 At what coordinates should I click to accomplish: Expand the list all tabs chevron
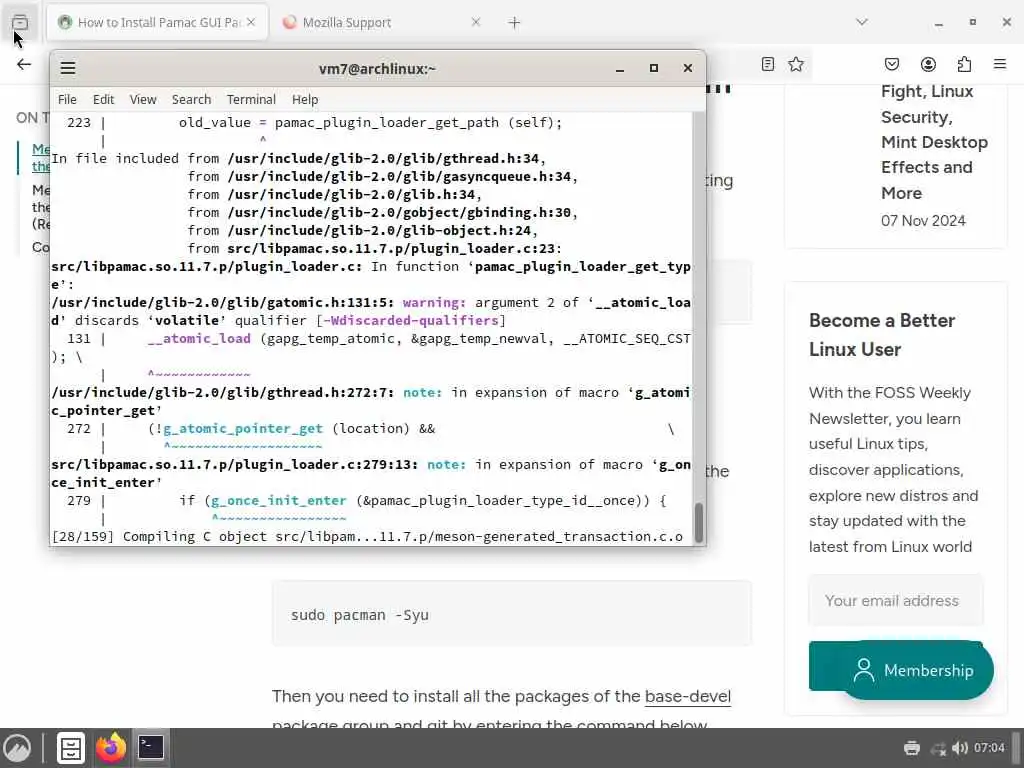point(862,22)
